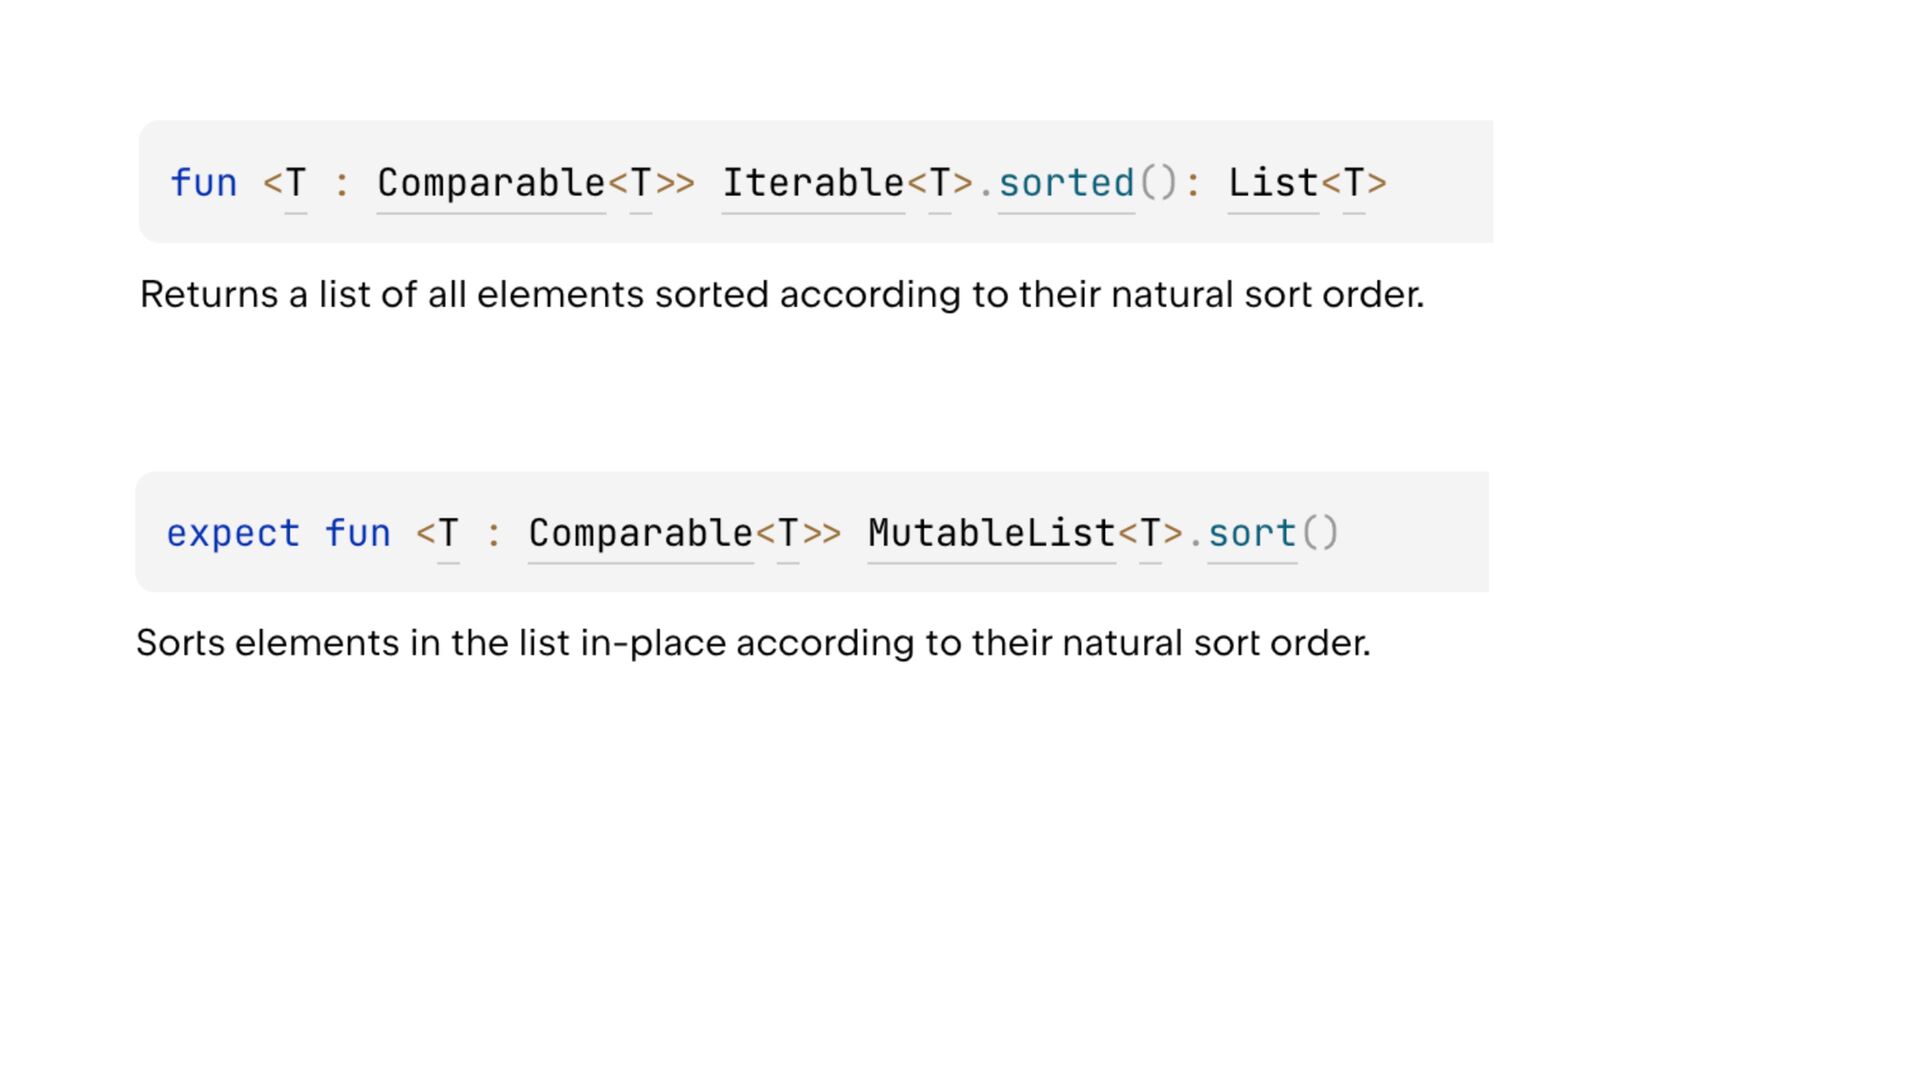The width and height of the screenshot is (1920, 1080).
Task: Click T inside Comparable<T> of the sort signature
Action: click(788, 533)
